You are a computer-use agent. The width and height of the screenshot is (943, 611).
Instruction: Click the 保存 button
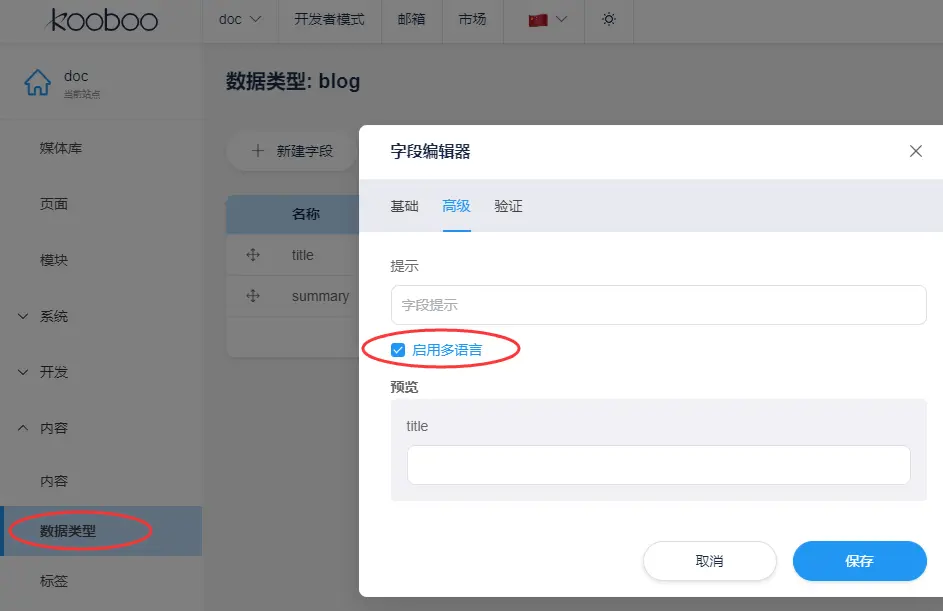pyautogui.click(x=859, y=561)
